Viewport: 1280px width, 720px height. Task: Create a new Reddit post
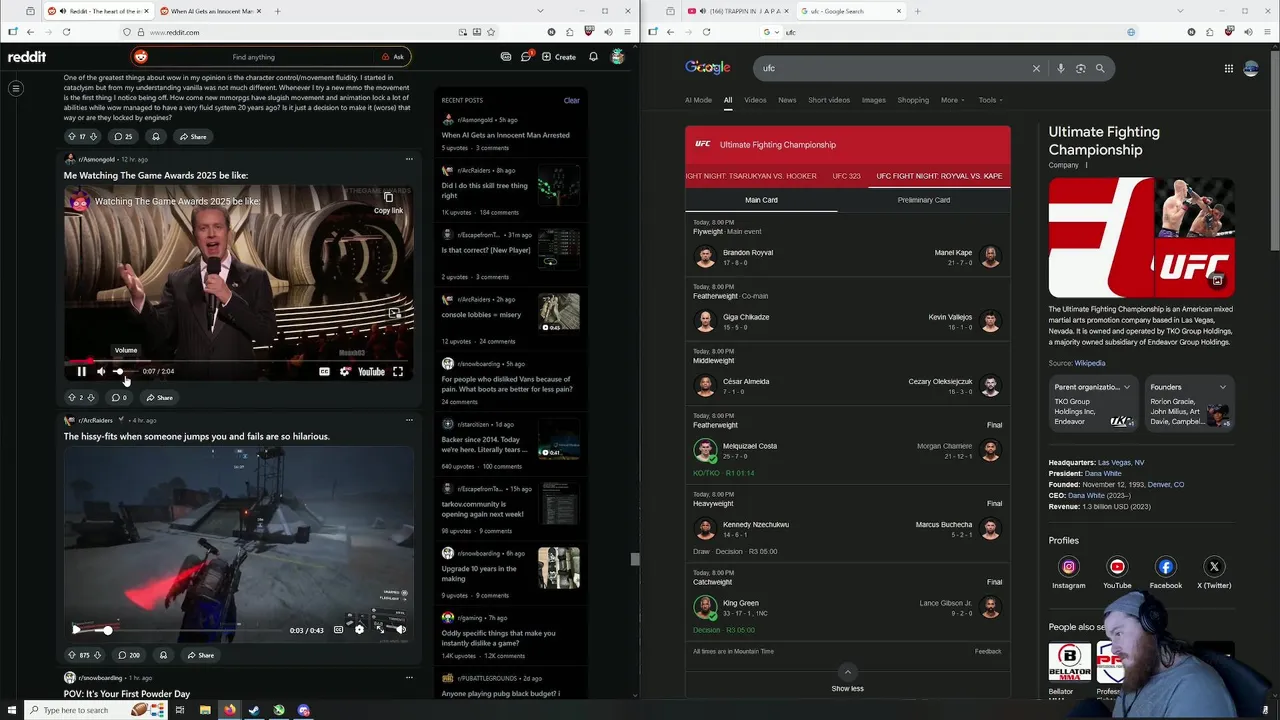click(x=559, y=57)
